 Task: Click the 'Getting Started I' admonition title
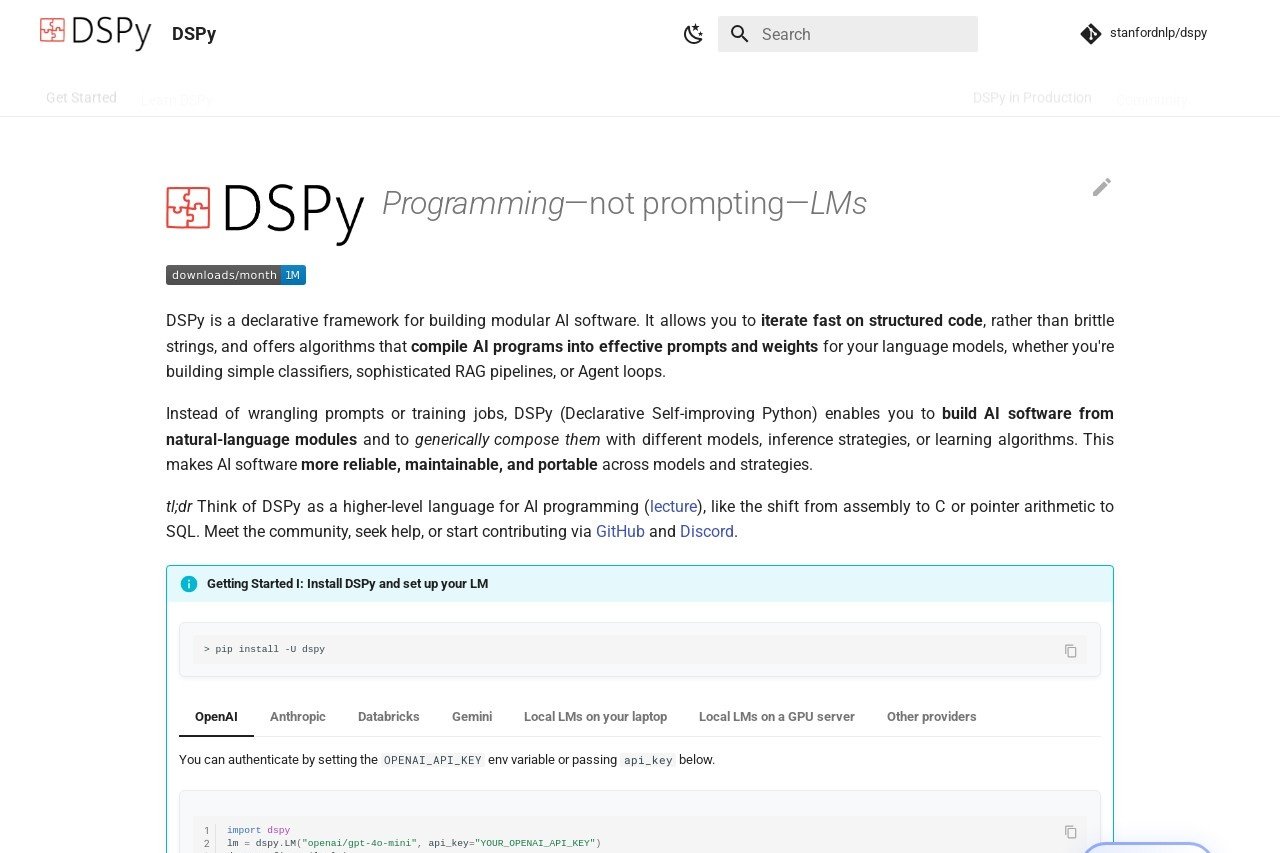(x=347, y=584)
